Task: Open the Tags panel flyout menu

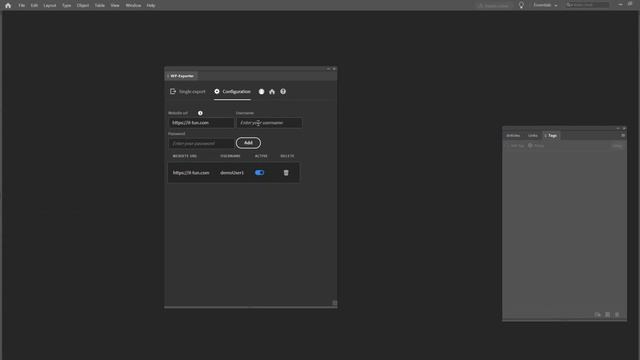Action: (x=623, y=135)
